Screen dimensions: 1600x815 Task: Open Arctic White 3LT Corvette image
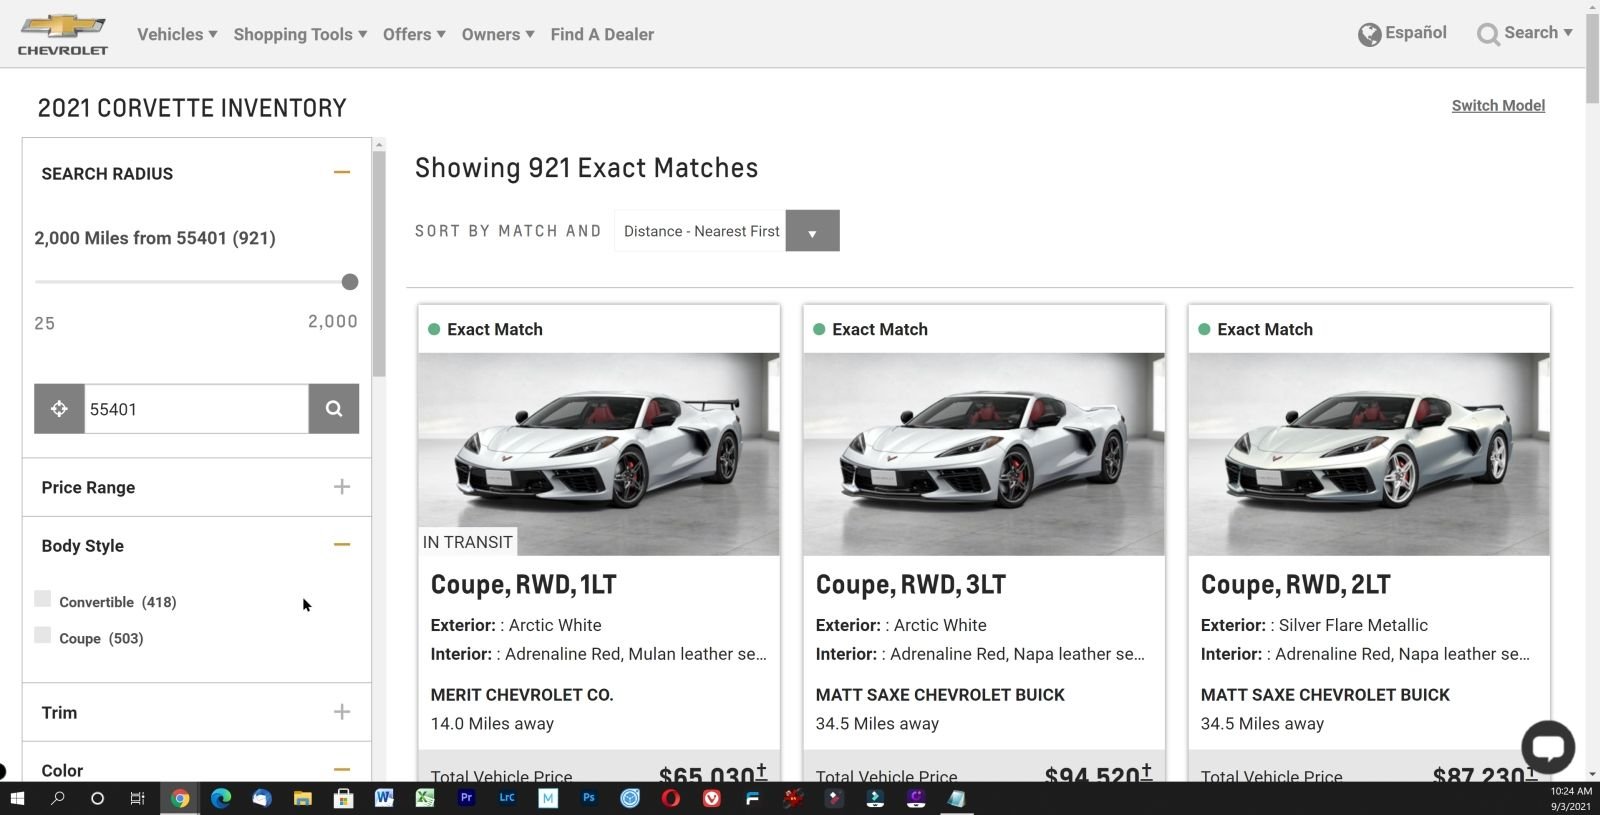pyautogui.click(x=984, y=454)
